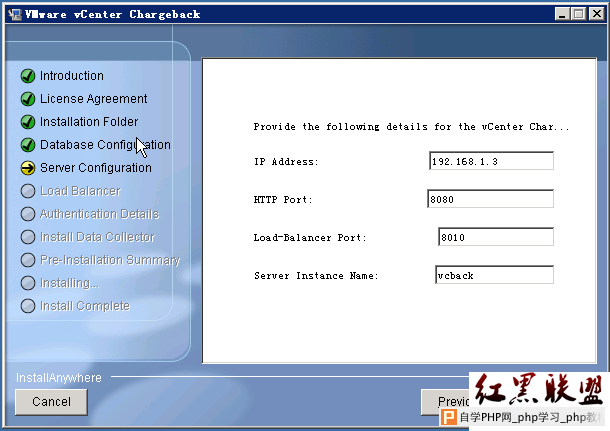Click the Pre-Installation Summary label
The height and width of the screenshot is (431, 610).
tap(110, 260)
